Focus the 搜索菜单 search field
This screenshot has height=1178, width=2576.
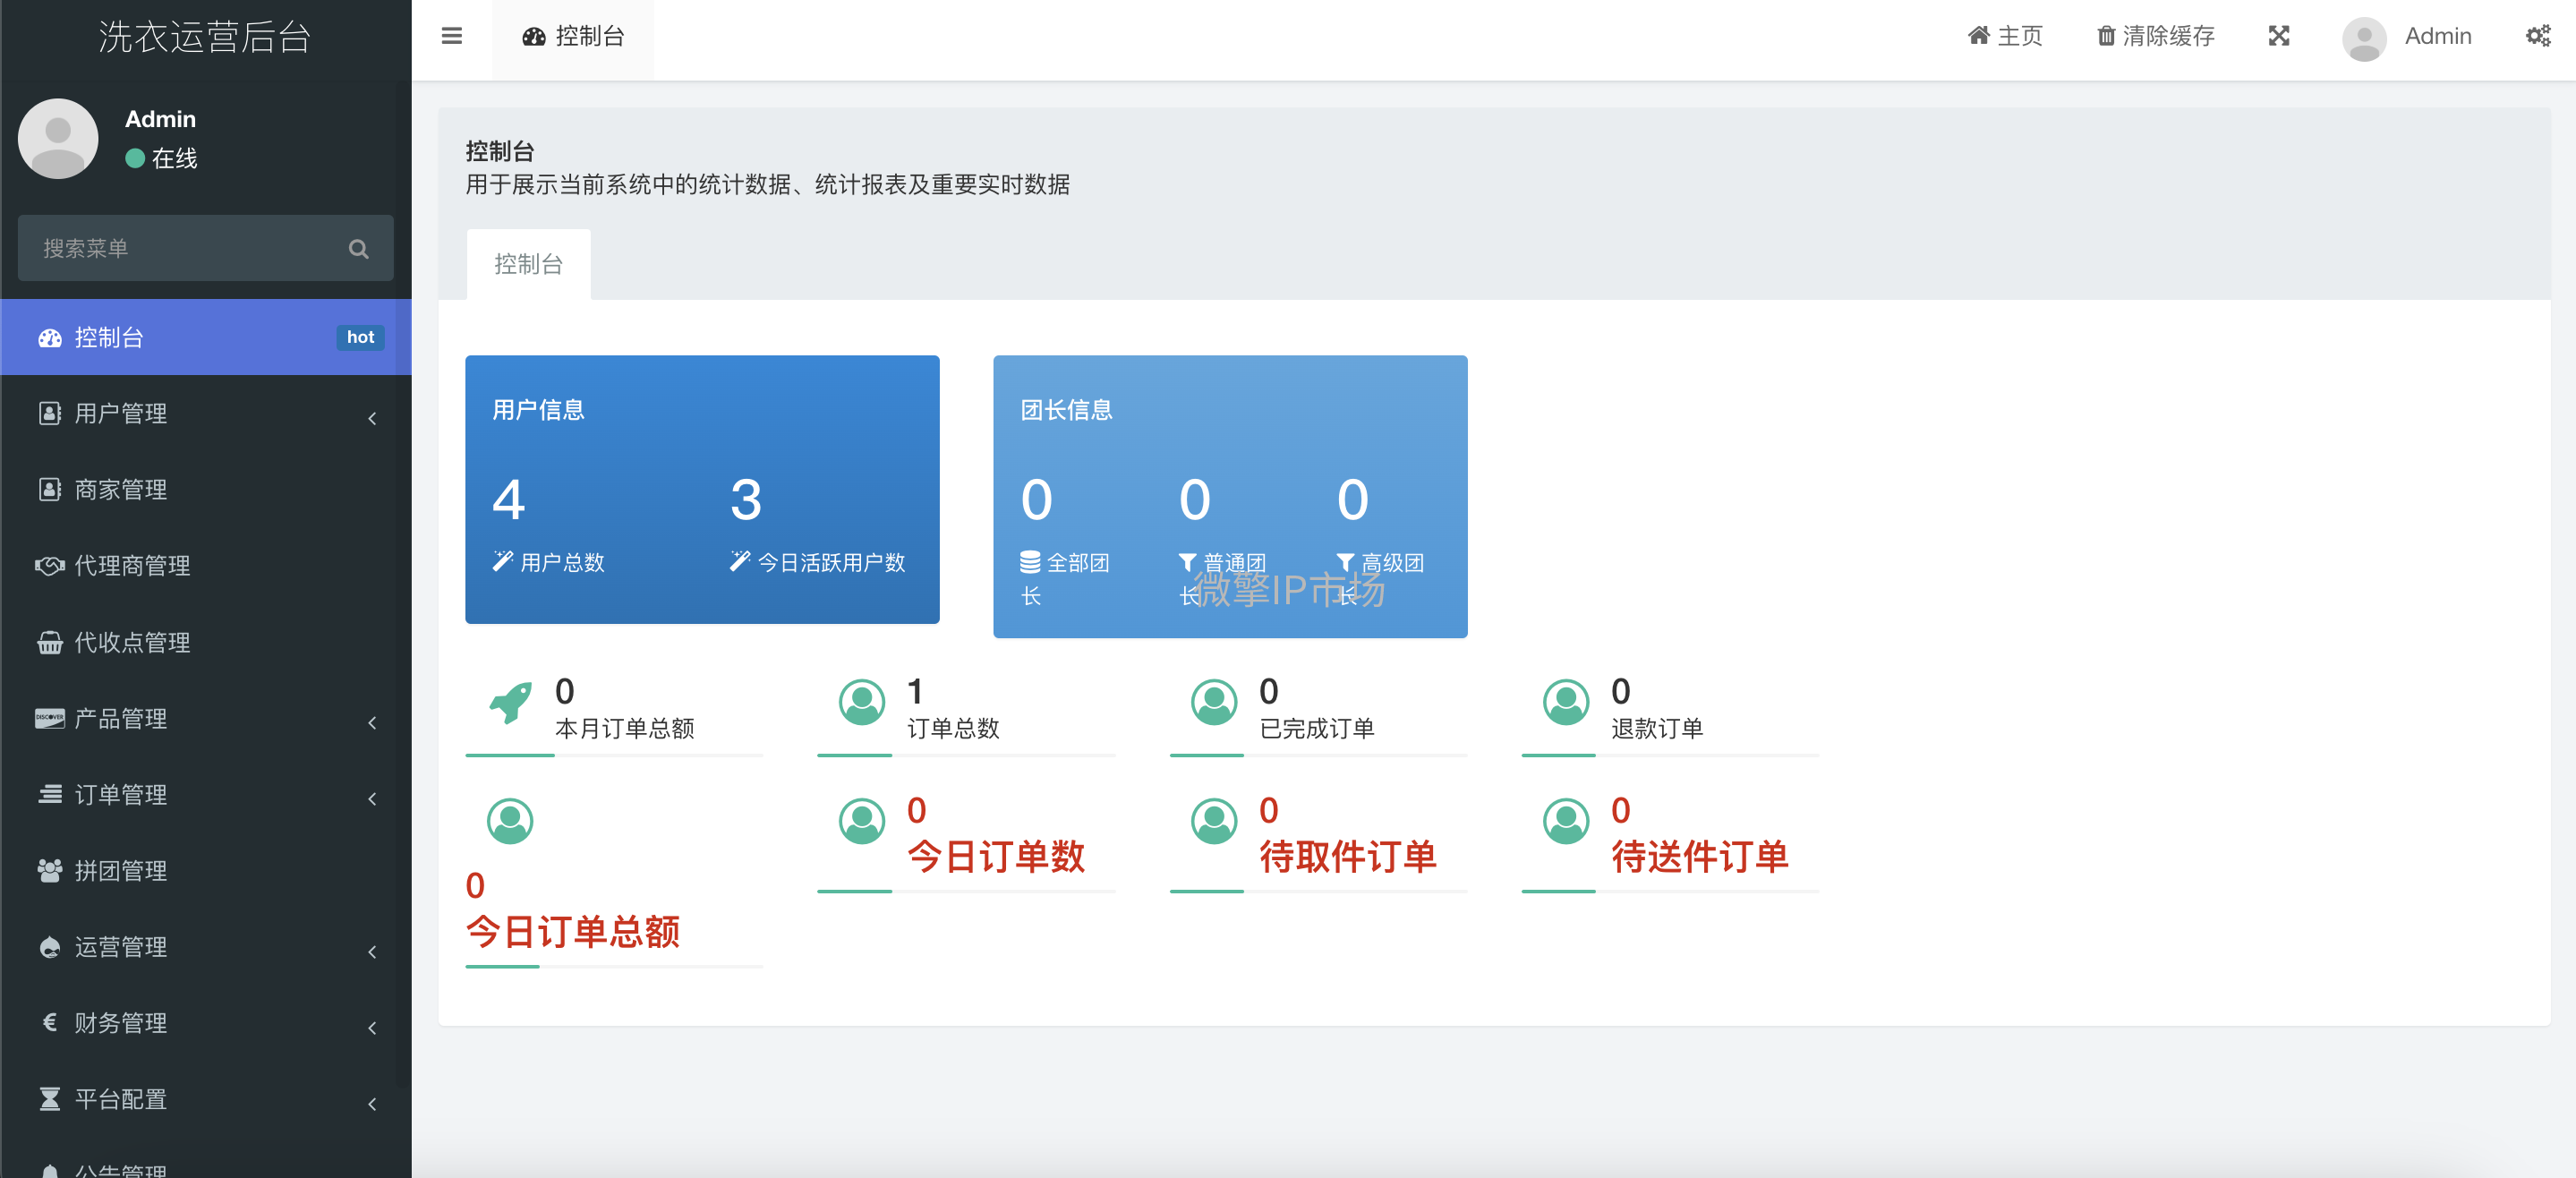tap(205, 248)
